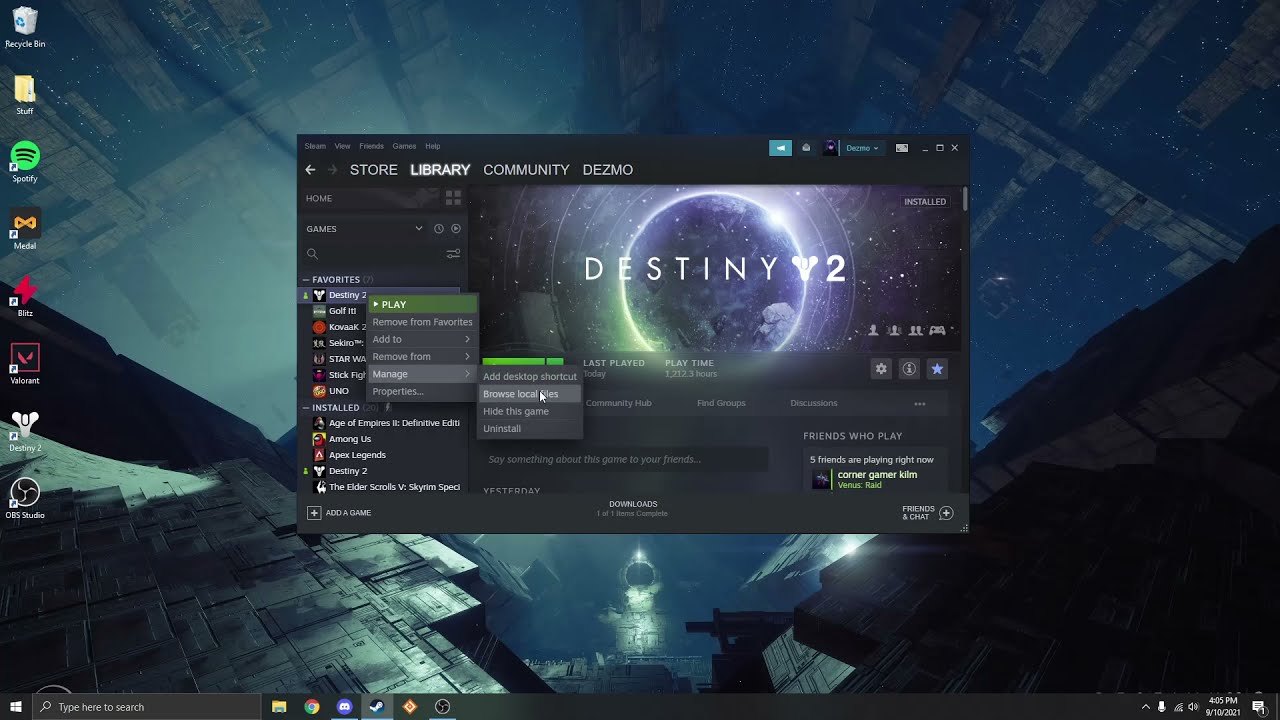Screen dimensions: 1280x720
Task: Open the Find Groups link
Action: coord(721,403)
